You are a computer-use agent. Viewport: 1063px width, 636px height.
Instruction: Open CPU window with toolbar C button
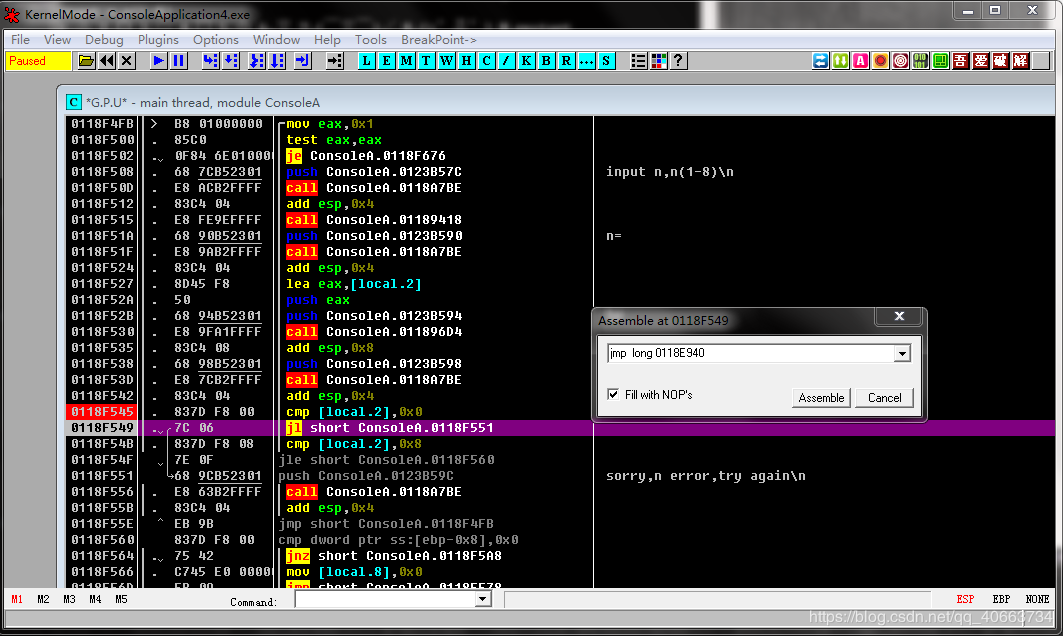coord(487,61)
